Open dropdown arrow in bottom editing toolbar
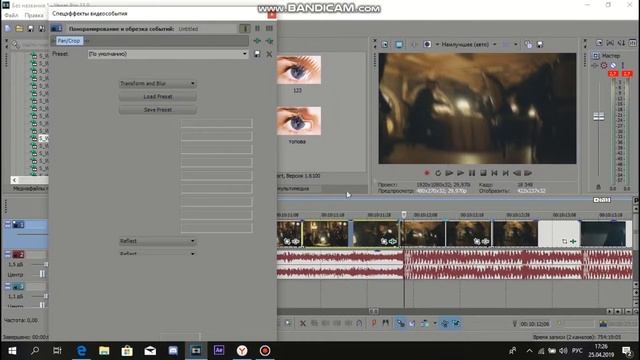Image resolution: width=640 pixels, height=360 pixels. click(x=435, y=323)
